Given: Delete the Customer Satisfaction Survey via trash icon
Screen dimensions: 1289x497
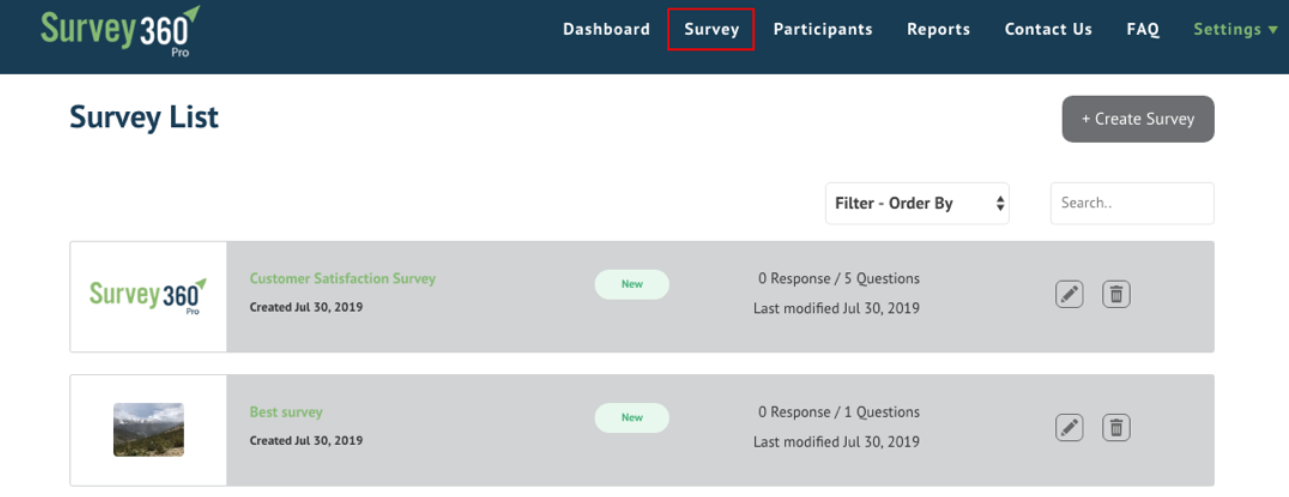Looking at the screenshot, I should 1116,295.
